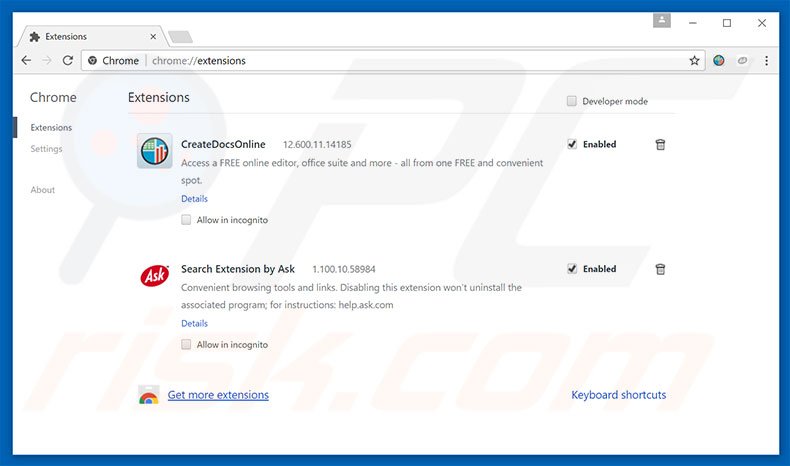Enable Developer mode checkbox
Screen dimensions: 790x466
coord(571,101)
